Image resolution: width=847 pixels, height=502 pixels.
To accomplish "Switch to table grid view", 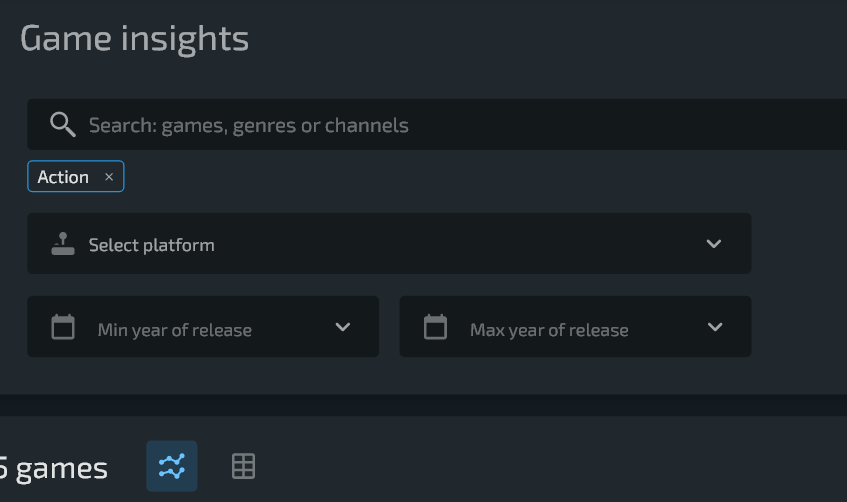I will (x=244, y=466).
